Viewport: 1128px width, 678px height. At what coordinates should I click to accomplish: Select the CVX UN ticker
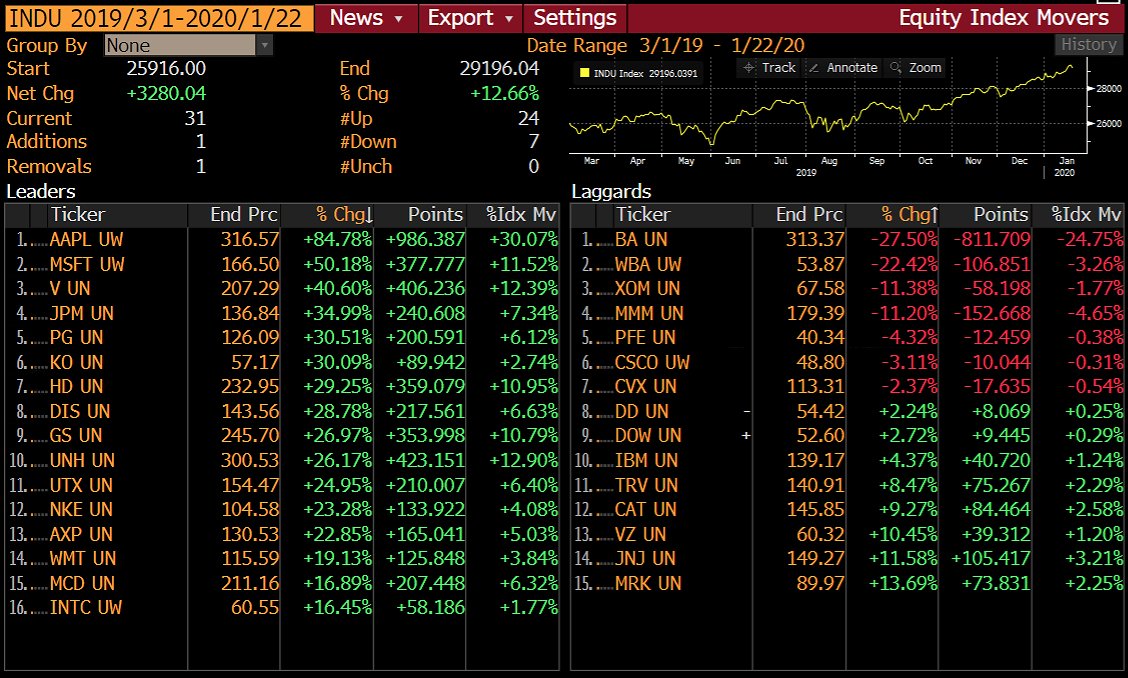coord(646,387)
